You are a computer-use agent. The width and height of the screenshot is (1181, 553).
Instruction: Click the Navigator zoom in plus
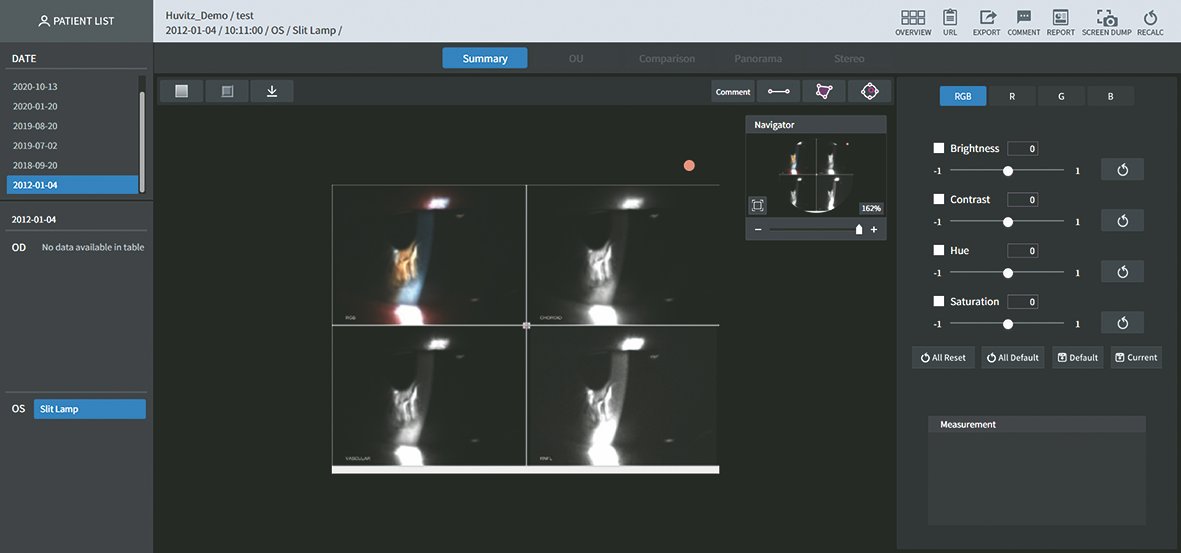874,230
